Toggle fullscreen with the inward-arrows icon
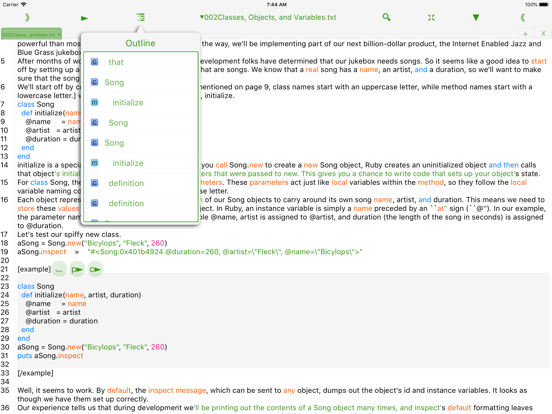This screenshot has width=552, height=414. (x=431, y=17)
